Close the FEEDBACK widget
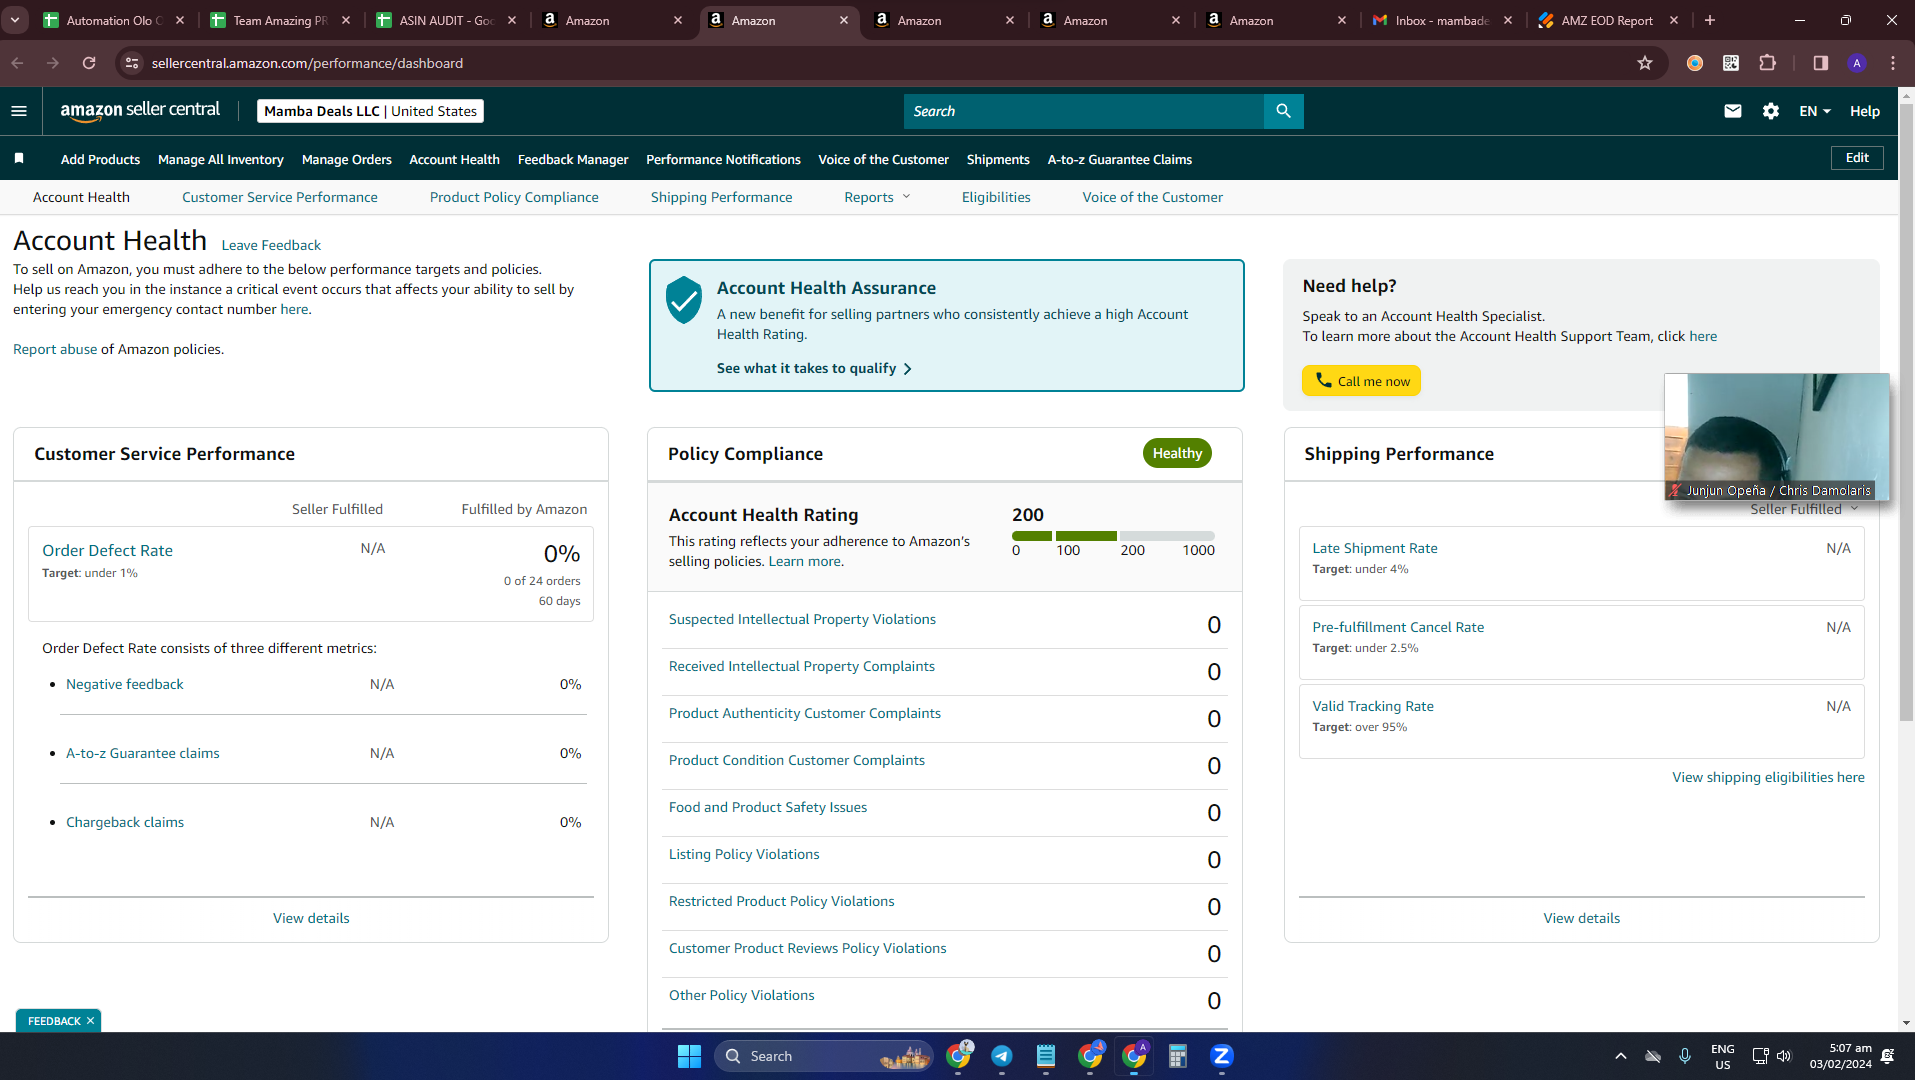 pos(90,1021)
